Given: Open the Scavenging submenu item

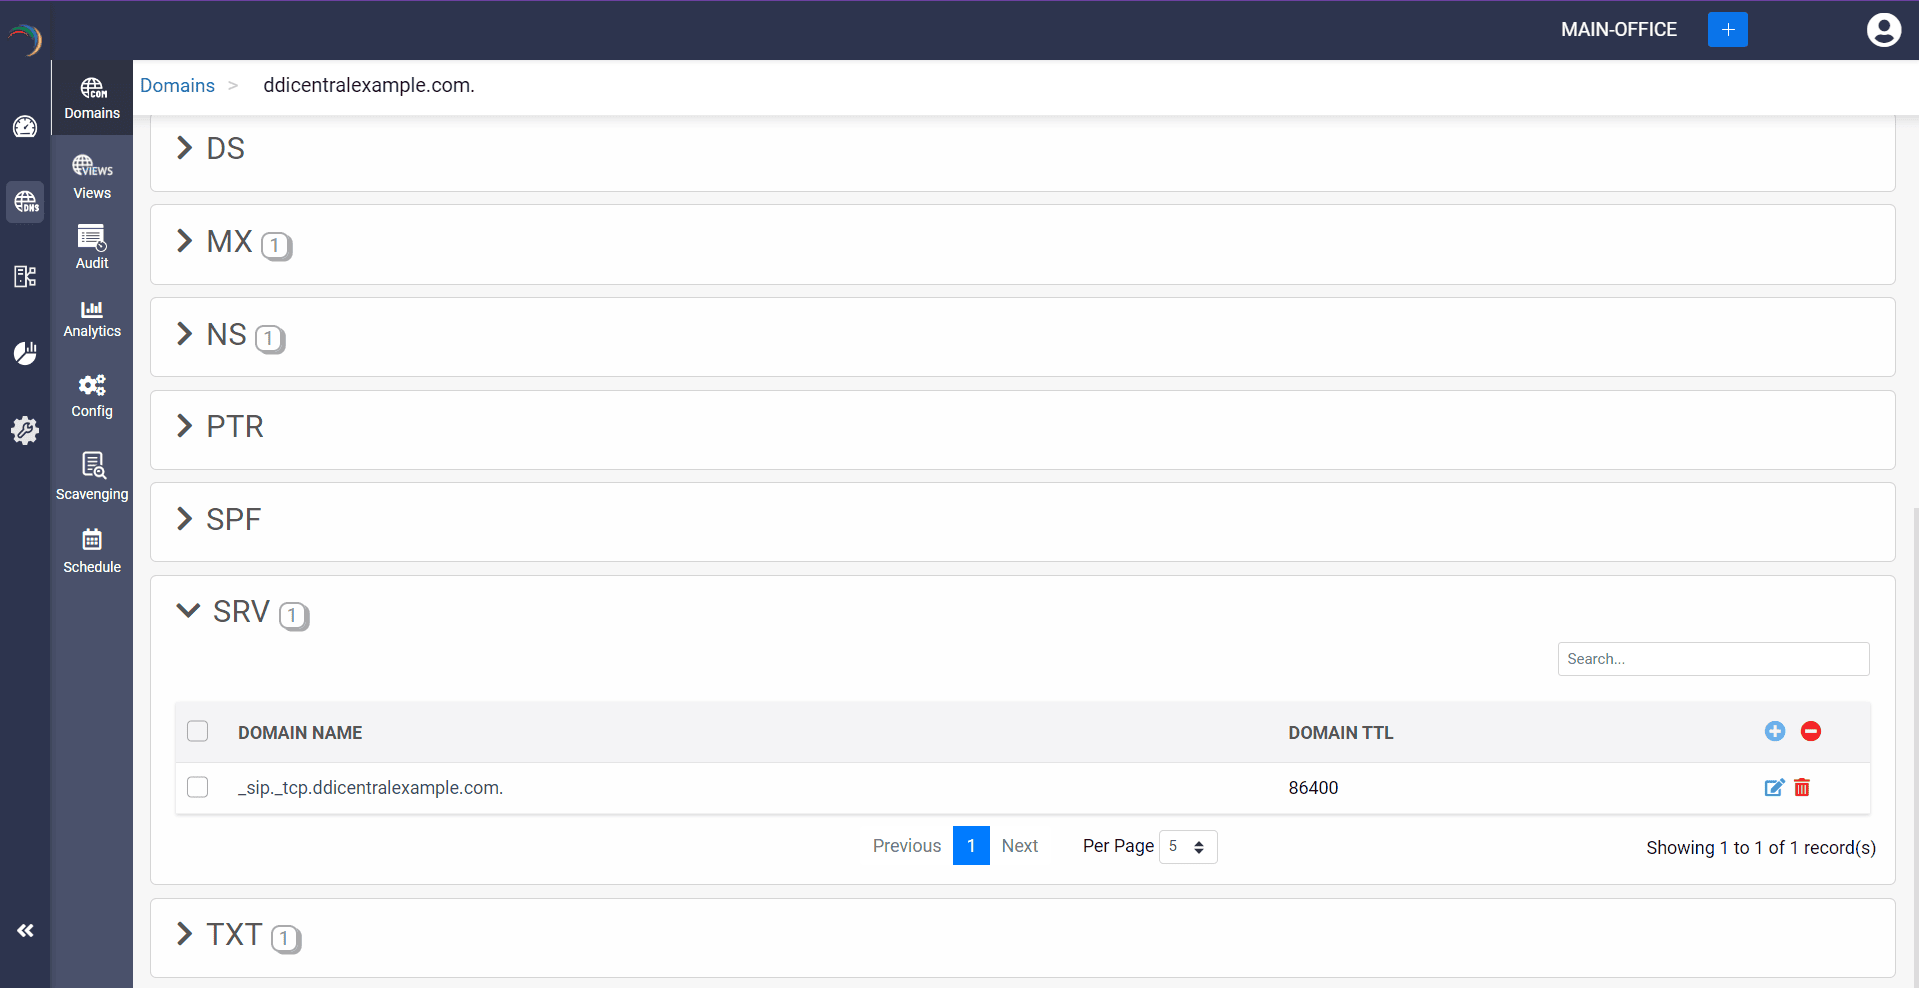Looking at the screenshot, I should point(92,477).
